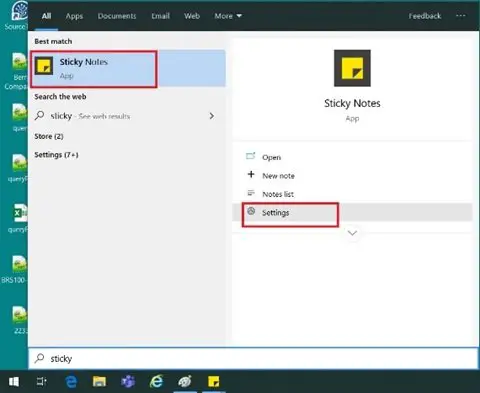Click magnifier icon in search box
Image resolution: width=480 pixels, height=393 pixels.
click(39, 358)
